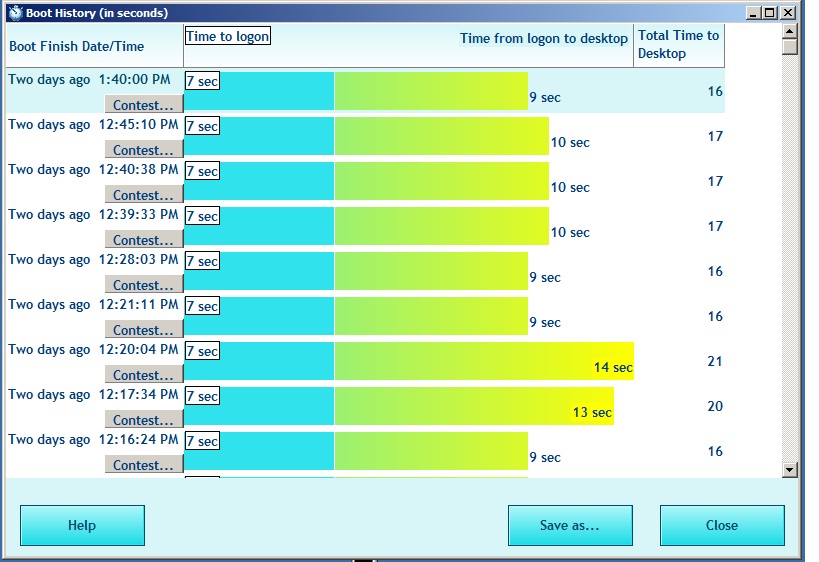The width and height of the screenshot is (819, 562).
Task: Click the Save as... button
Action: point(570,525)
